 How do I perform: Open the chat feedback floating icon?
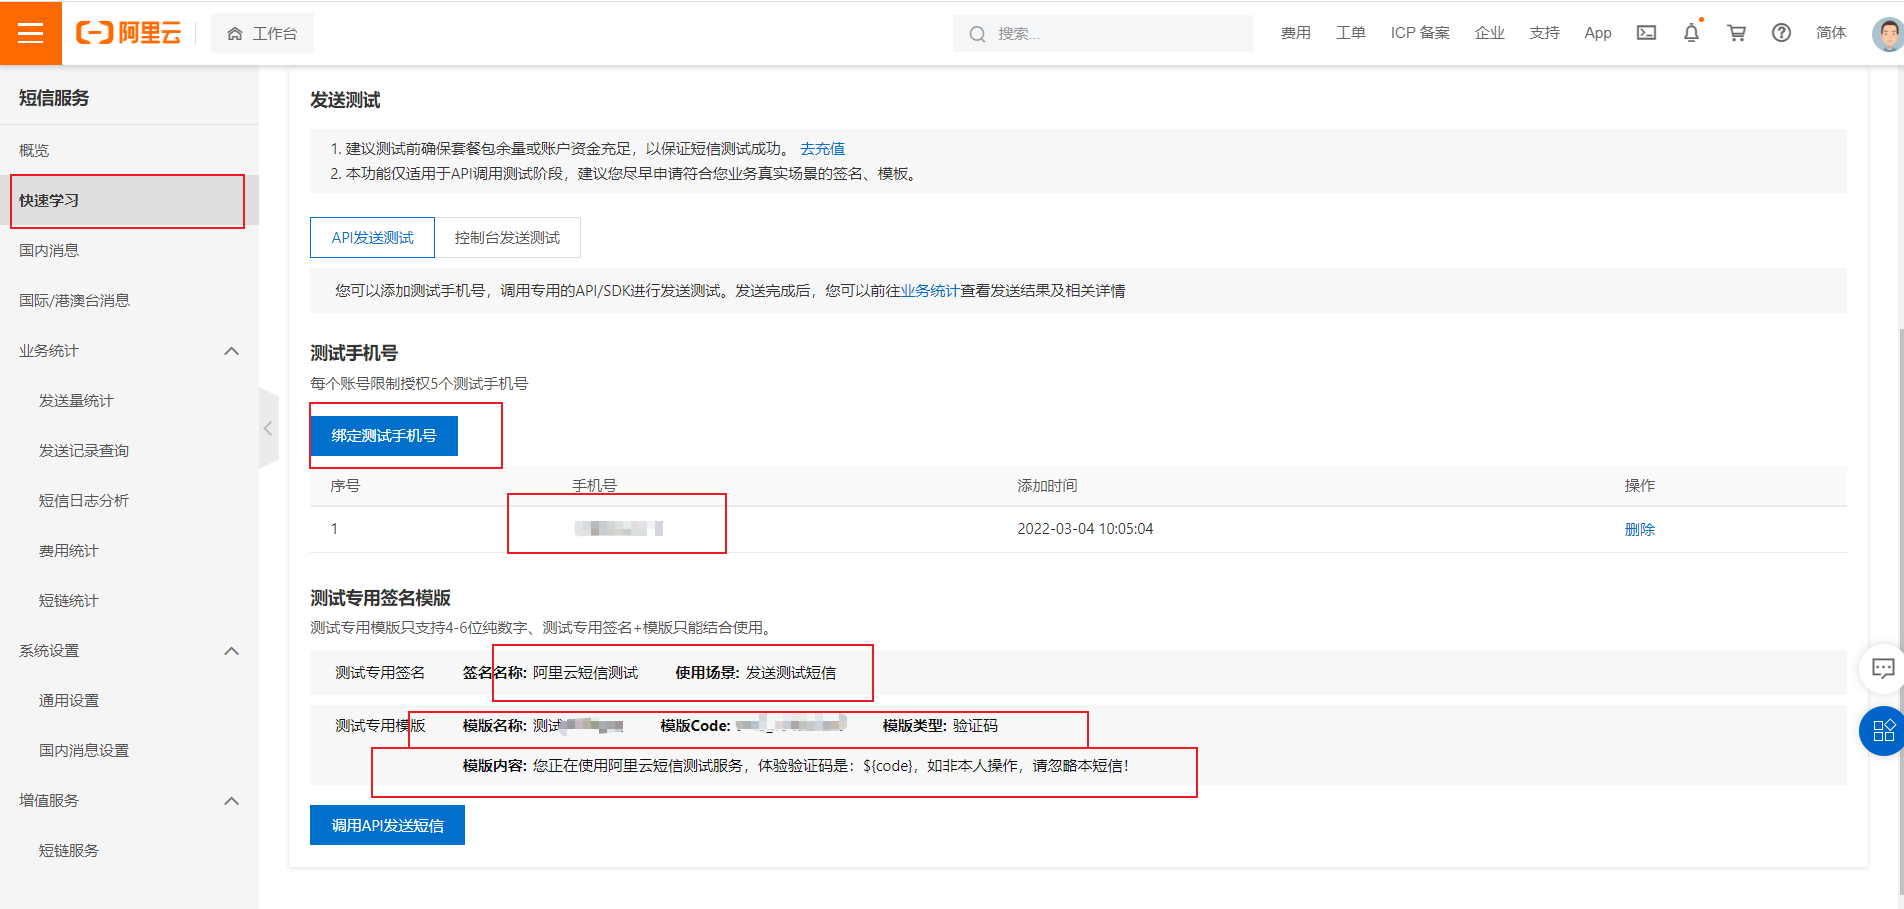[x=1883, y=668]
